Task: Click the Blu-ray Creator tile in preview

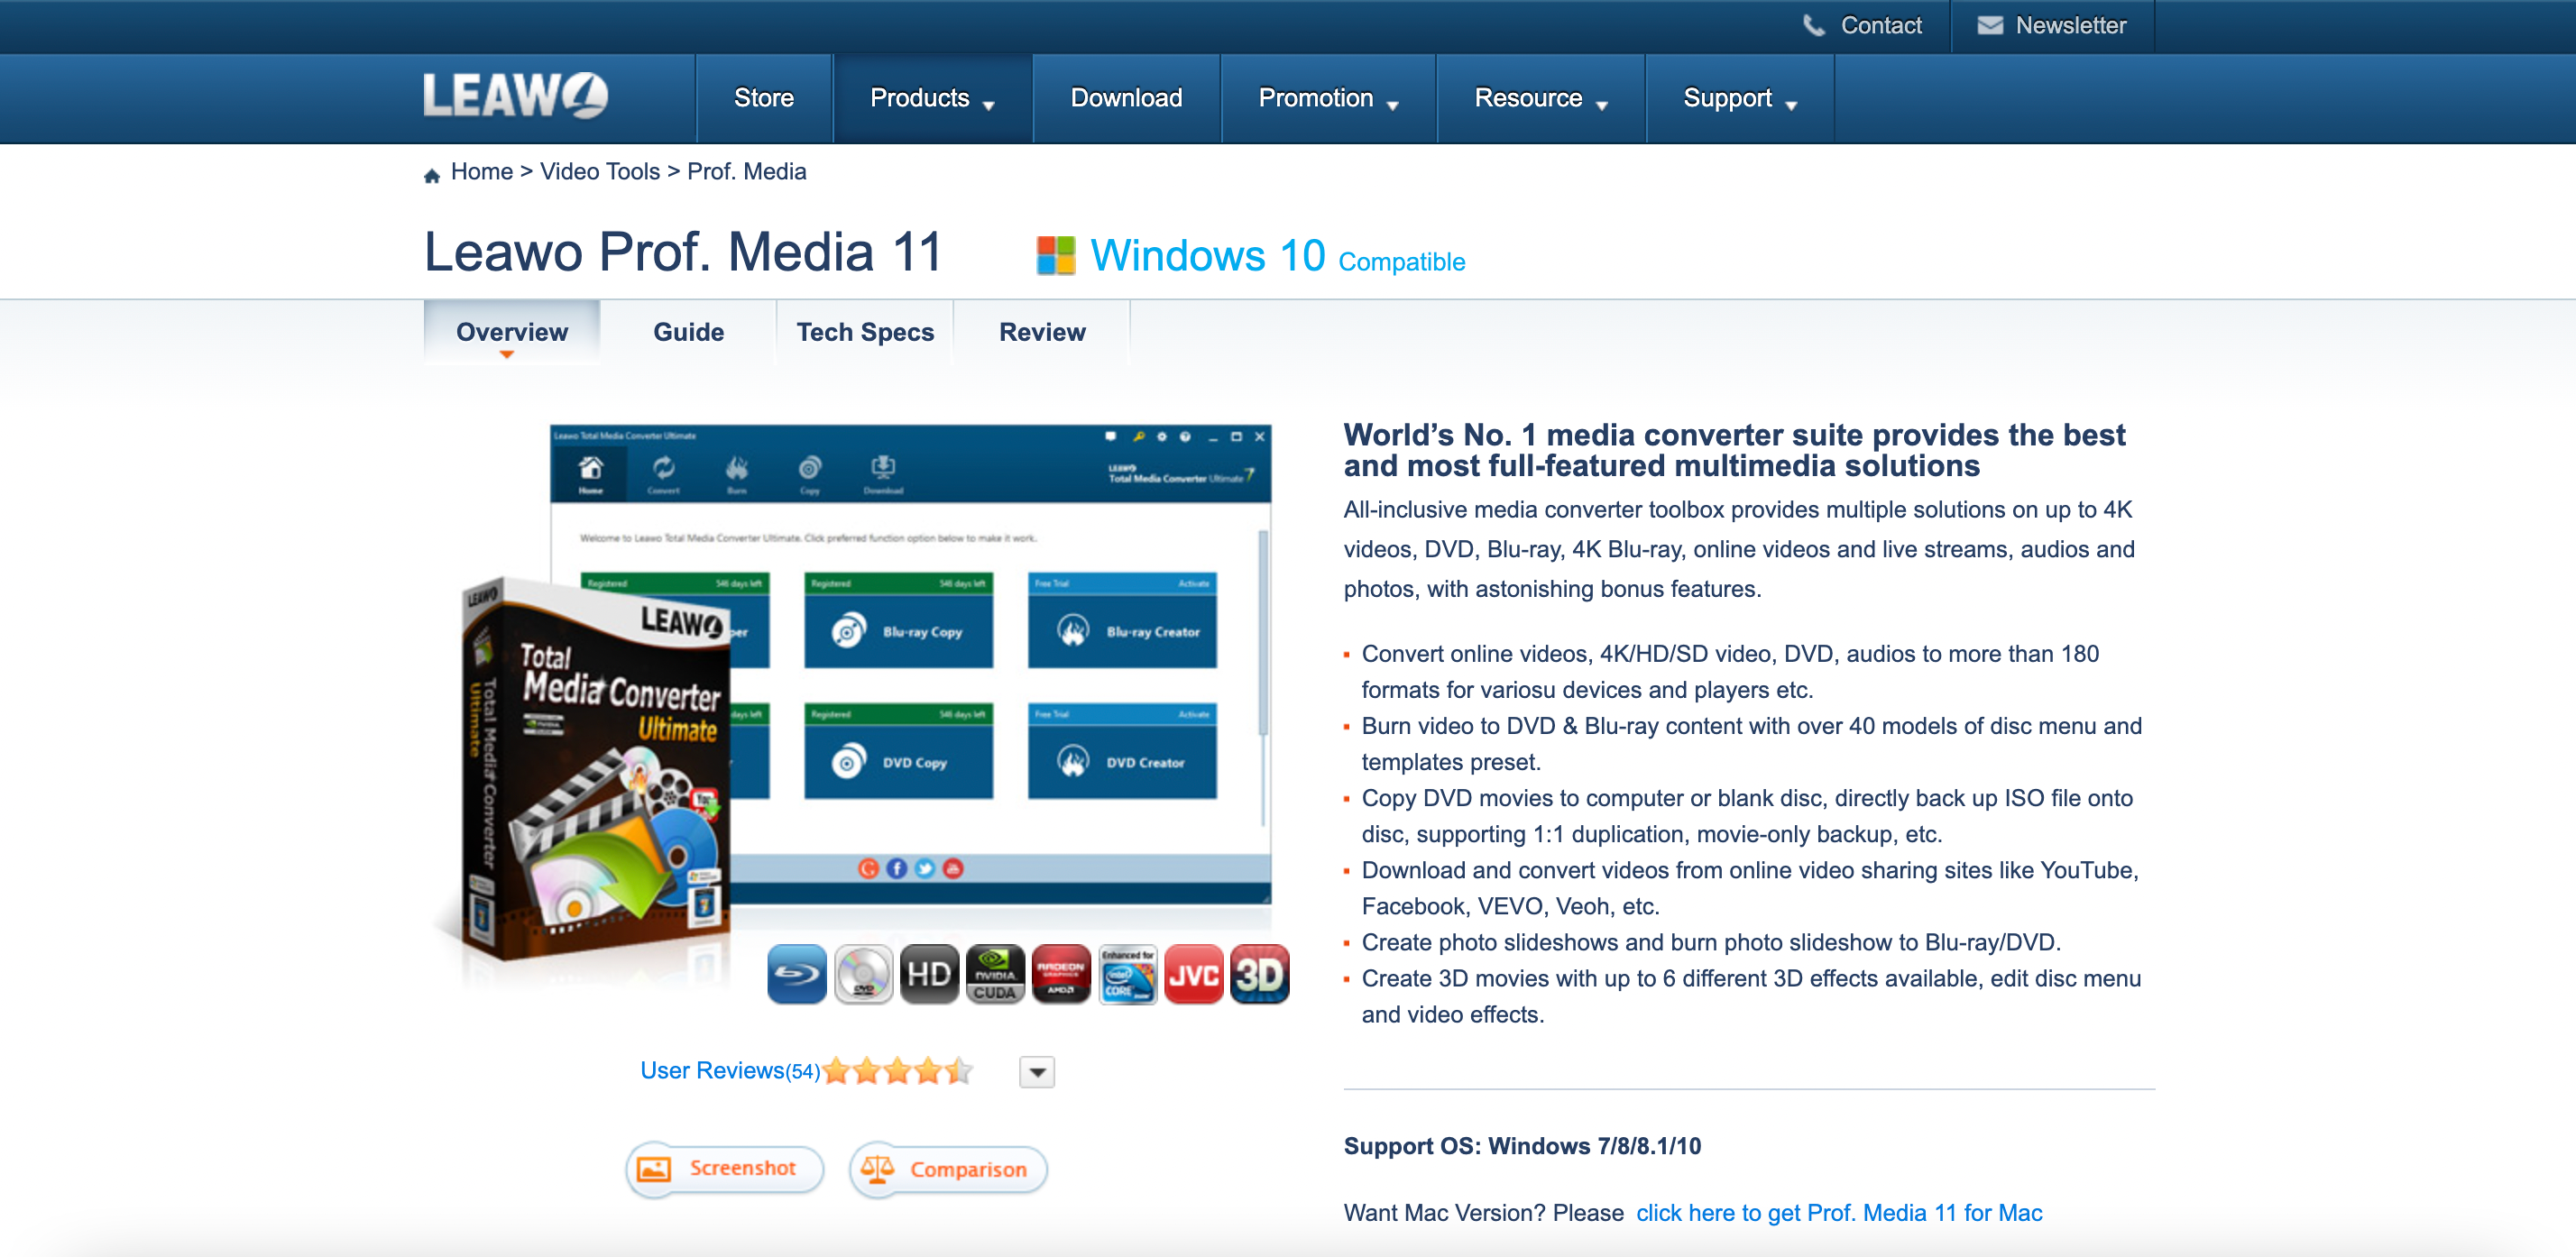Action: [1122, 620]
